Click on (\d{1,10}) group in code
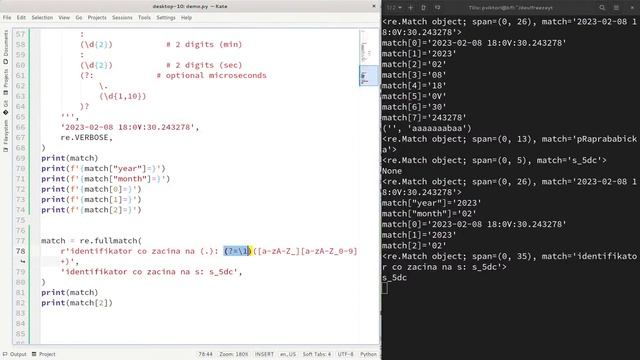Screen dimensions: 640x360 coord(122,96)
